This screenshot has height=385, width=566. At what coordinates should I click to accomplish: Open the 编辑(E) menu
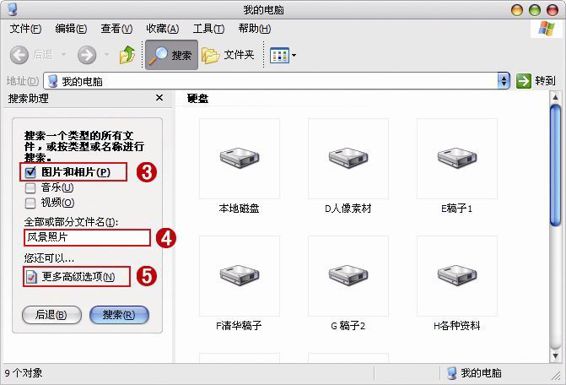pyautogui.click(x=71, y=29)
